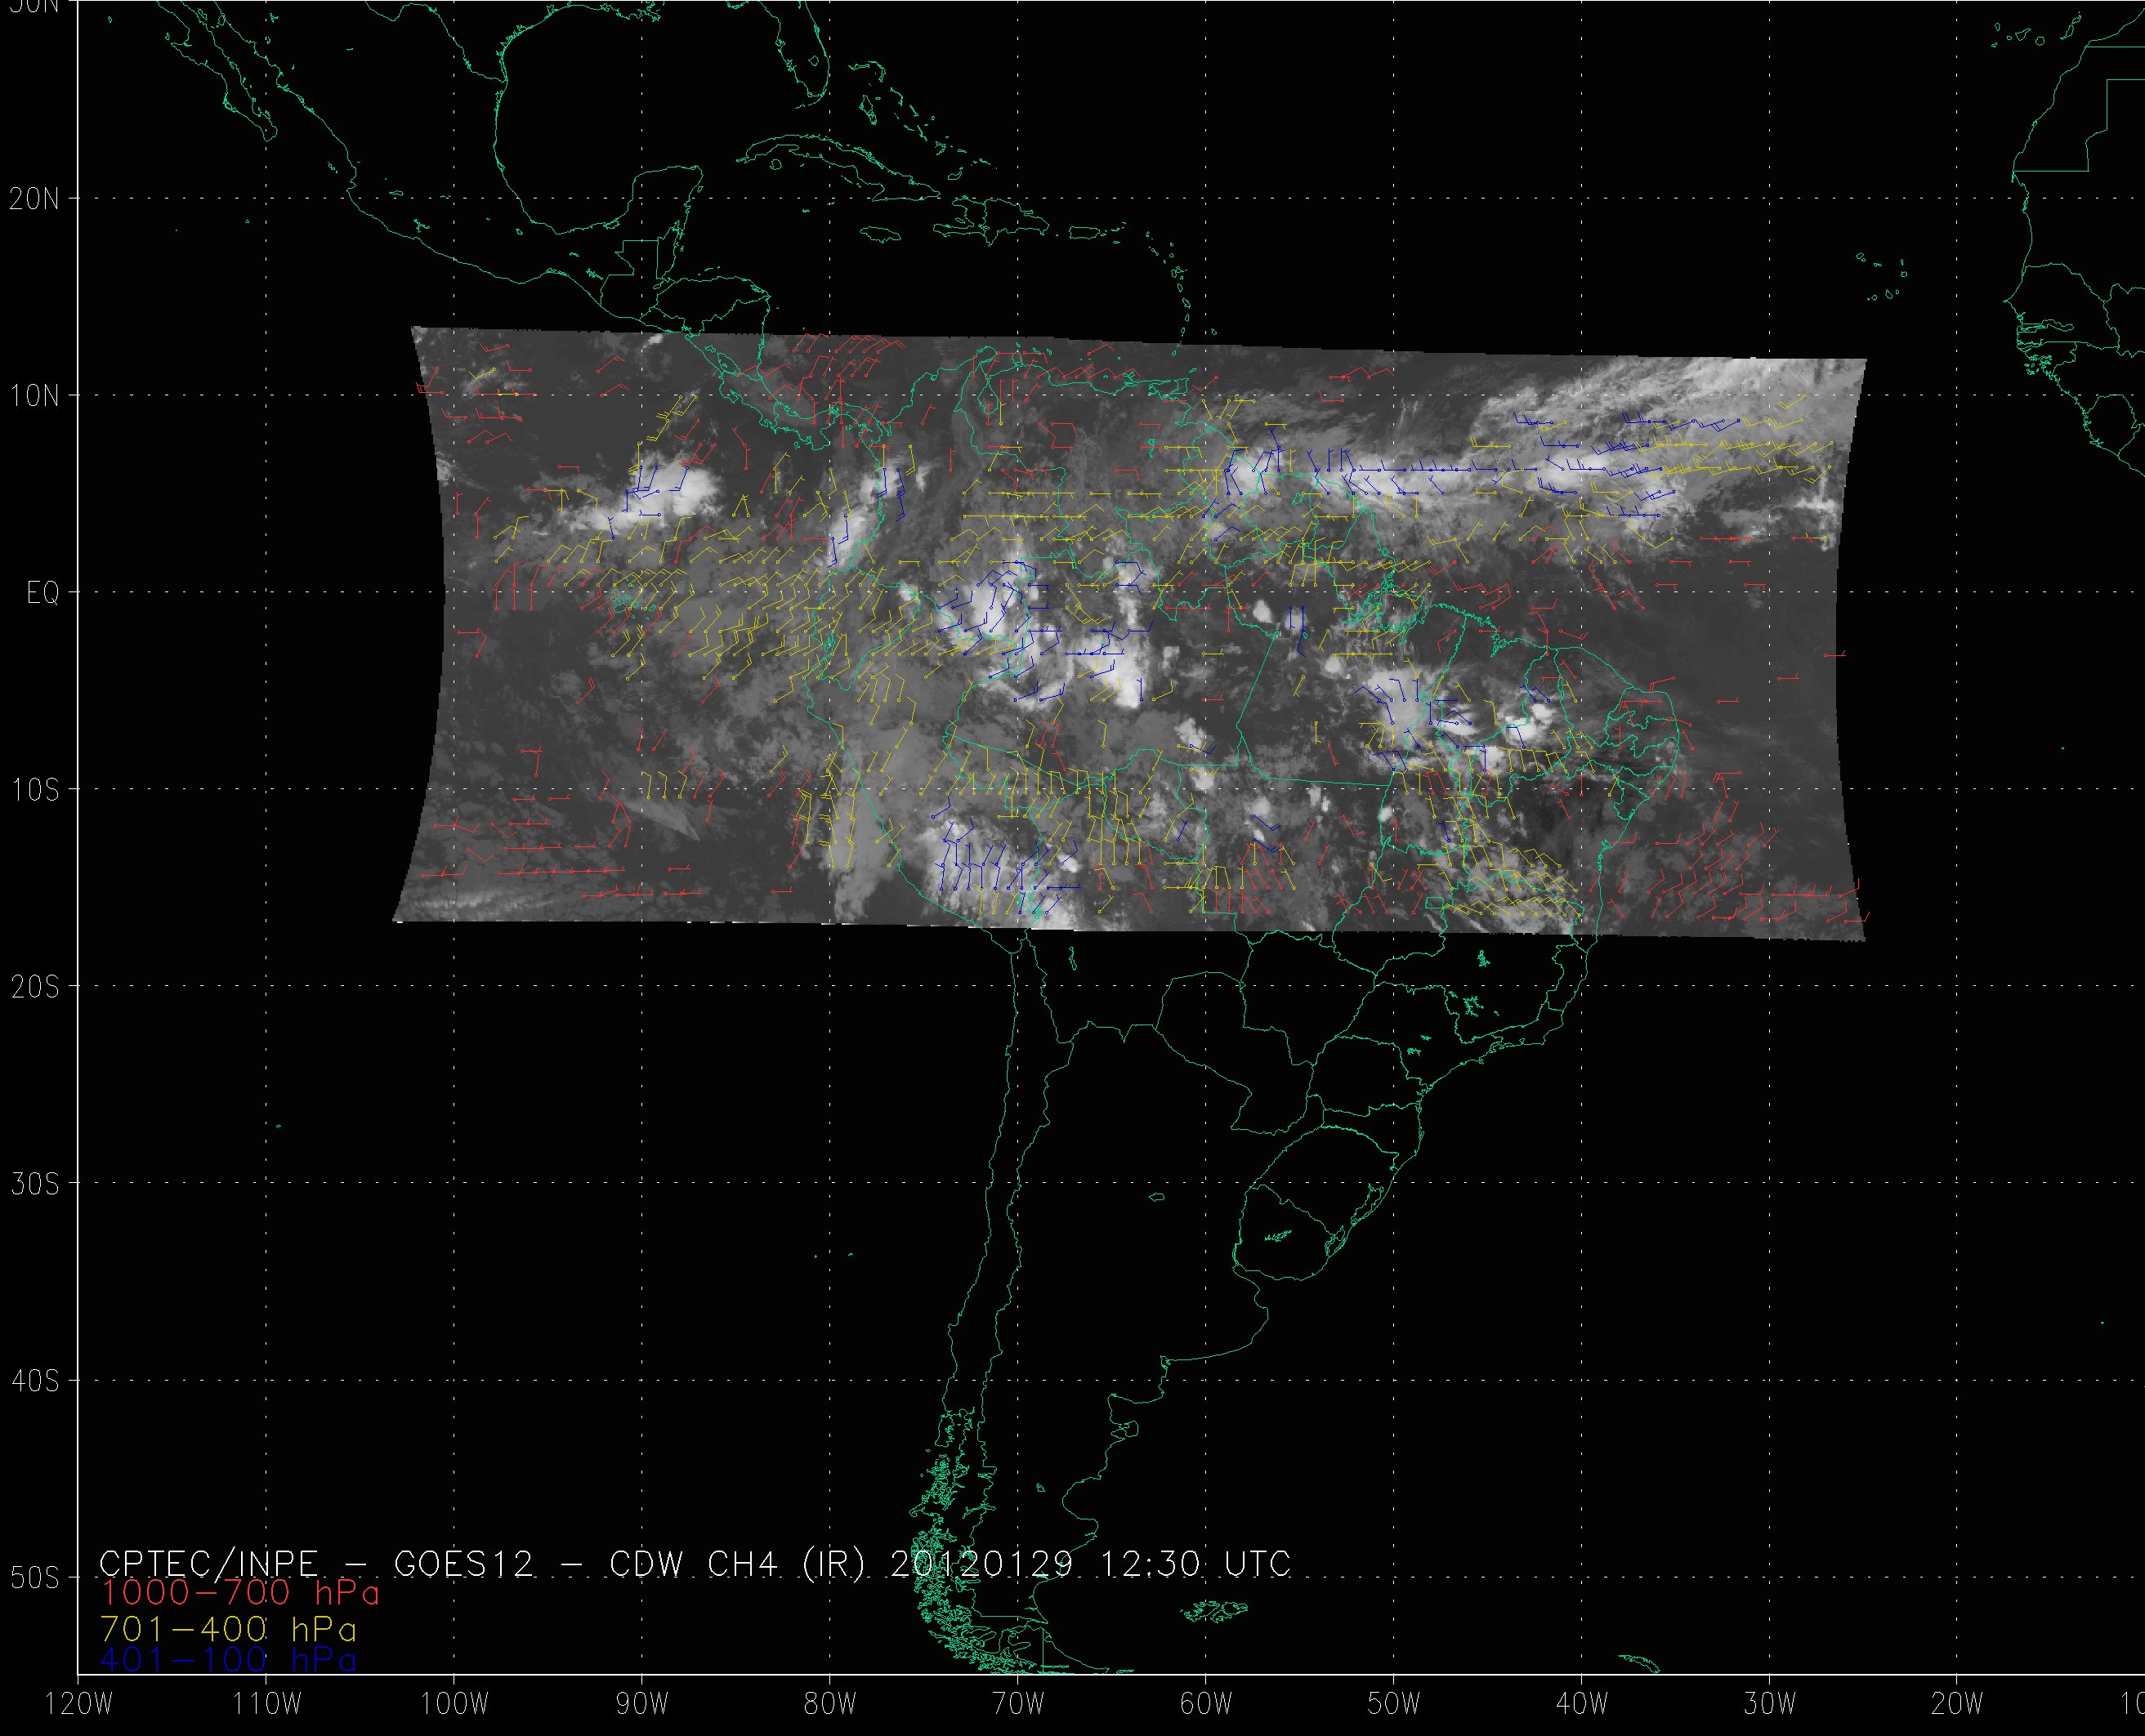Click the blue 401-100 hPa legend entry
Viewport: 2145px width, 1736px height.
[228, 1660]
